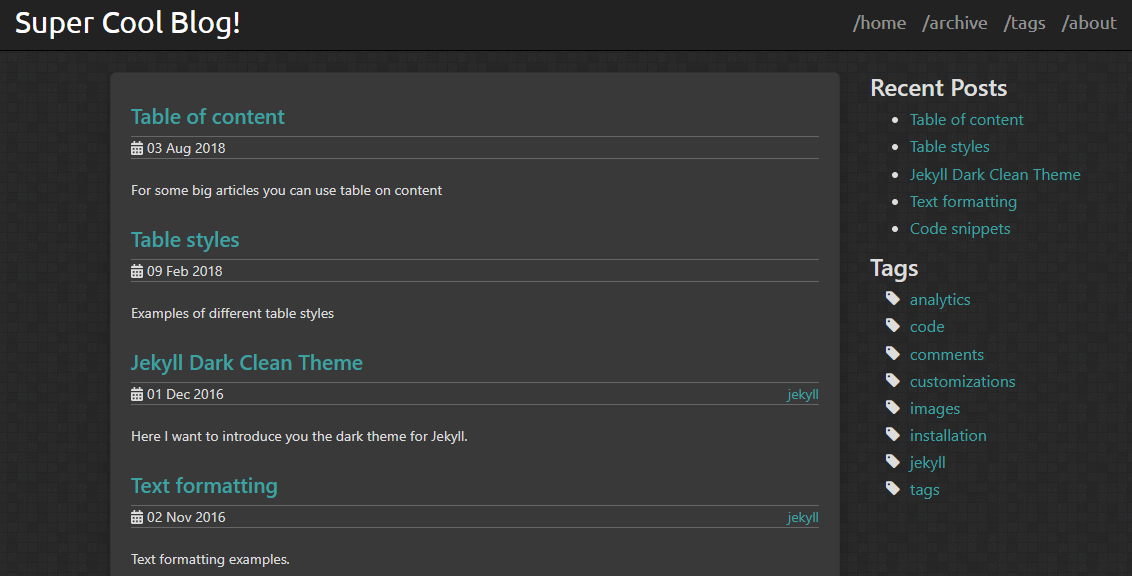Click the "tags" entry in Tags sidebar

[924, 490]
